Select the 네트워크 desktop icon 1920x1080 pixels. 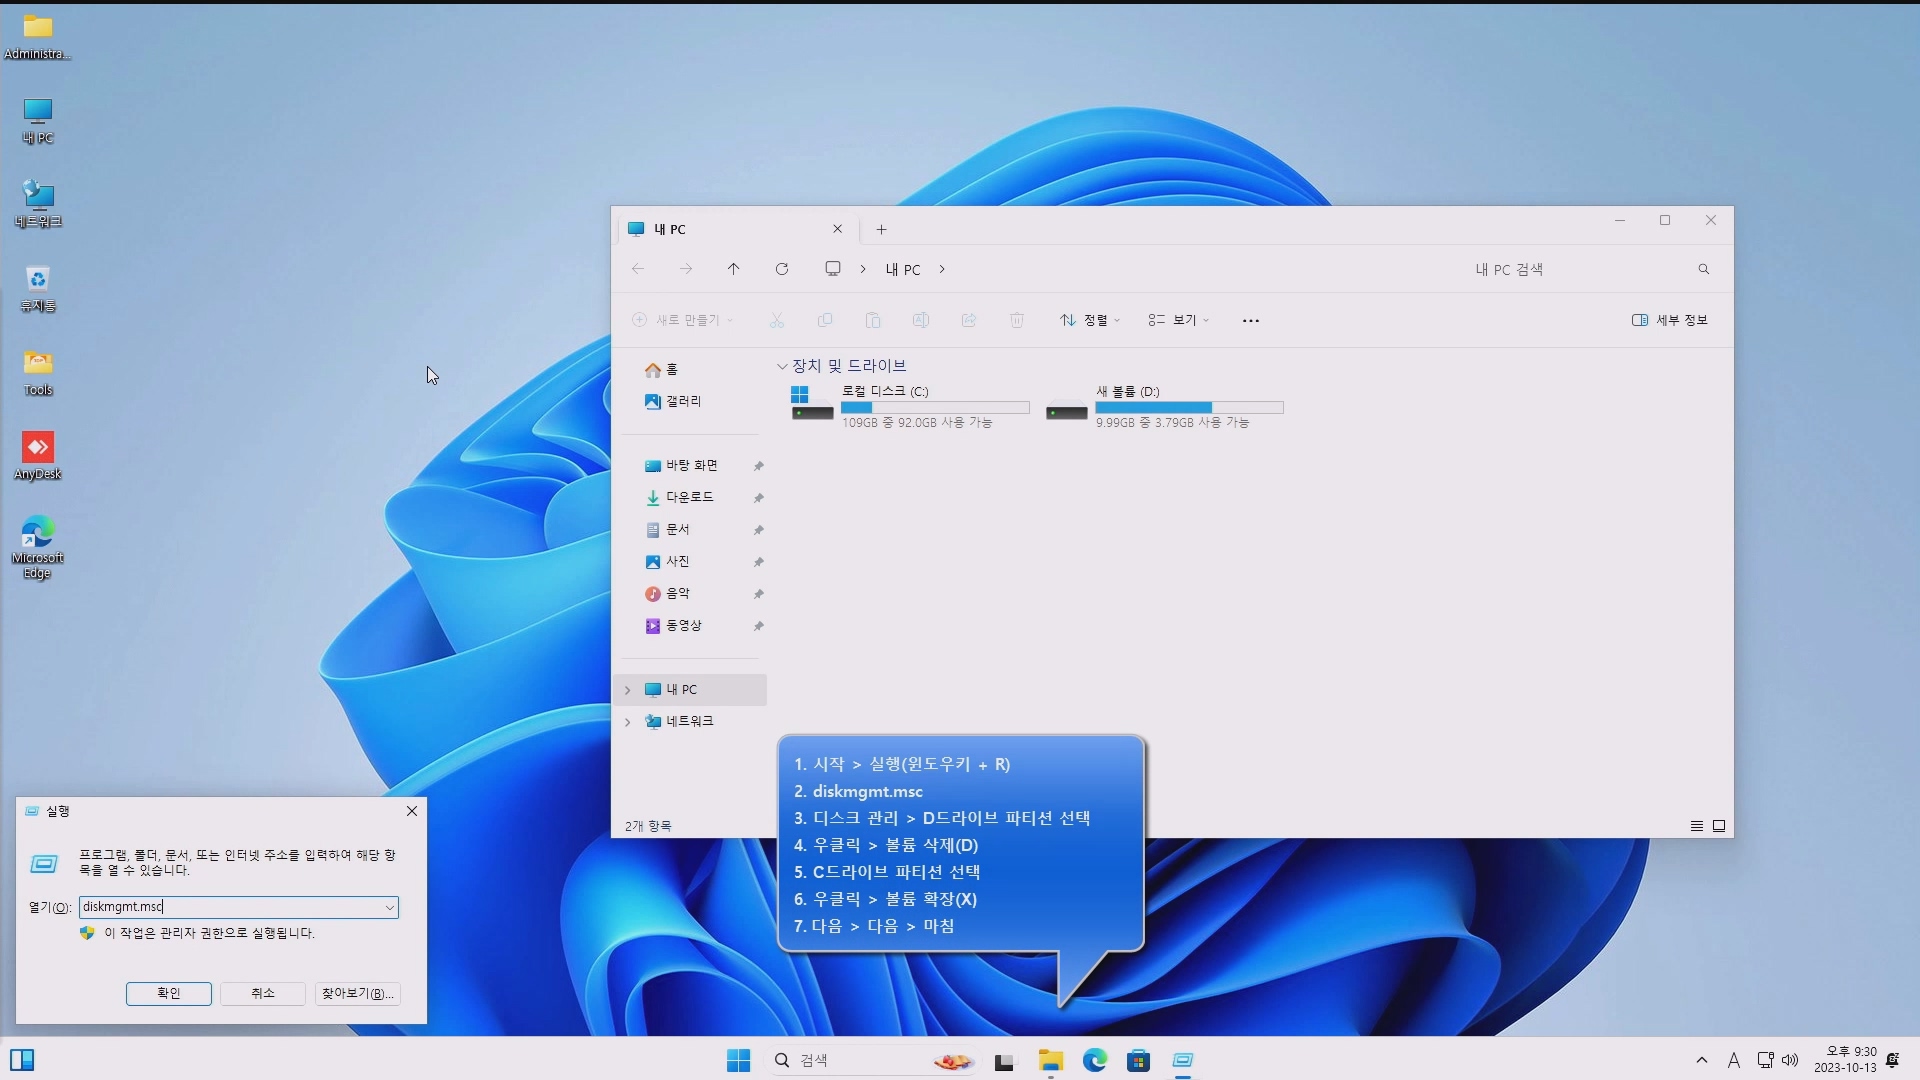37,205
